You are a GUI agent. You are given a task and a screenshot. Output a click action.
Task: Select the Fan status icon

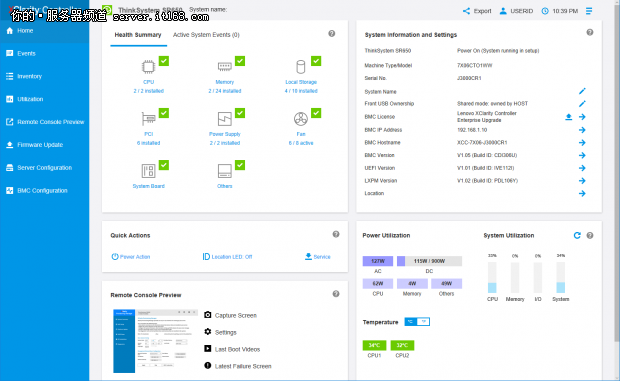point(301,119)
